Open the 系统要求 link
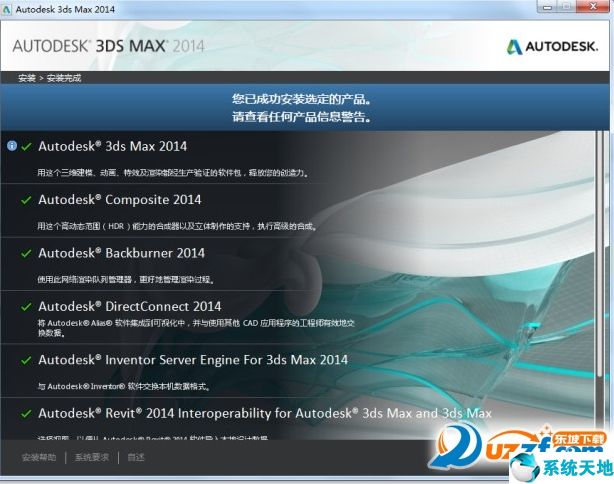Screen dimensions: 614x484 (x=92, y=457)
